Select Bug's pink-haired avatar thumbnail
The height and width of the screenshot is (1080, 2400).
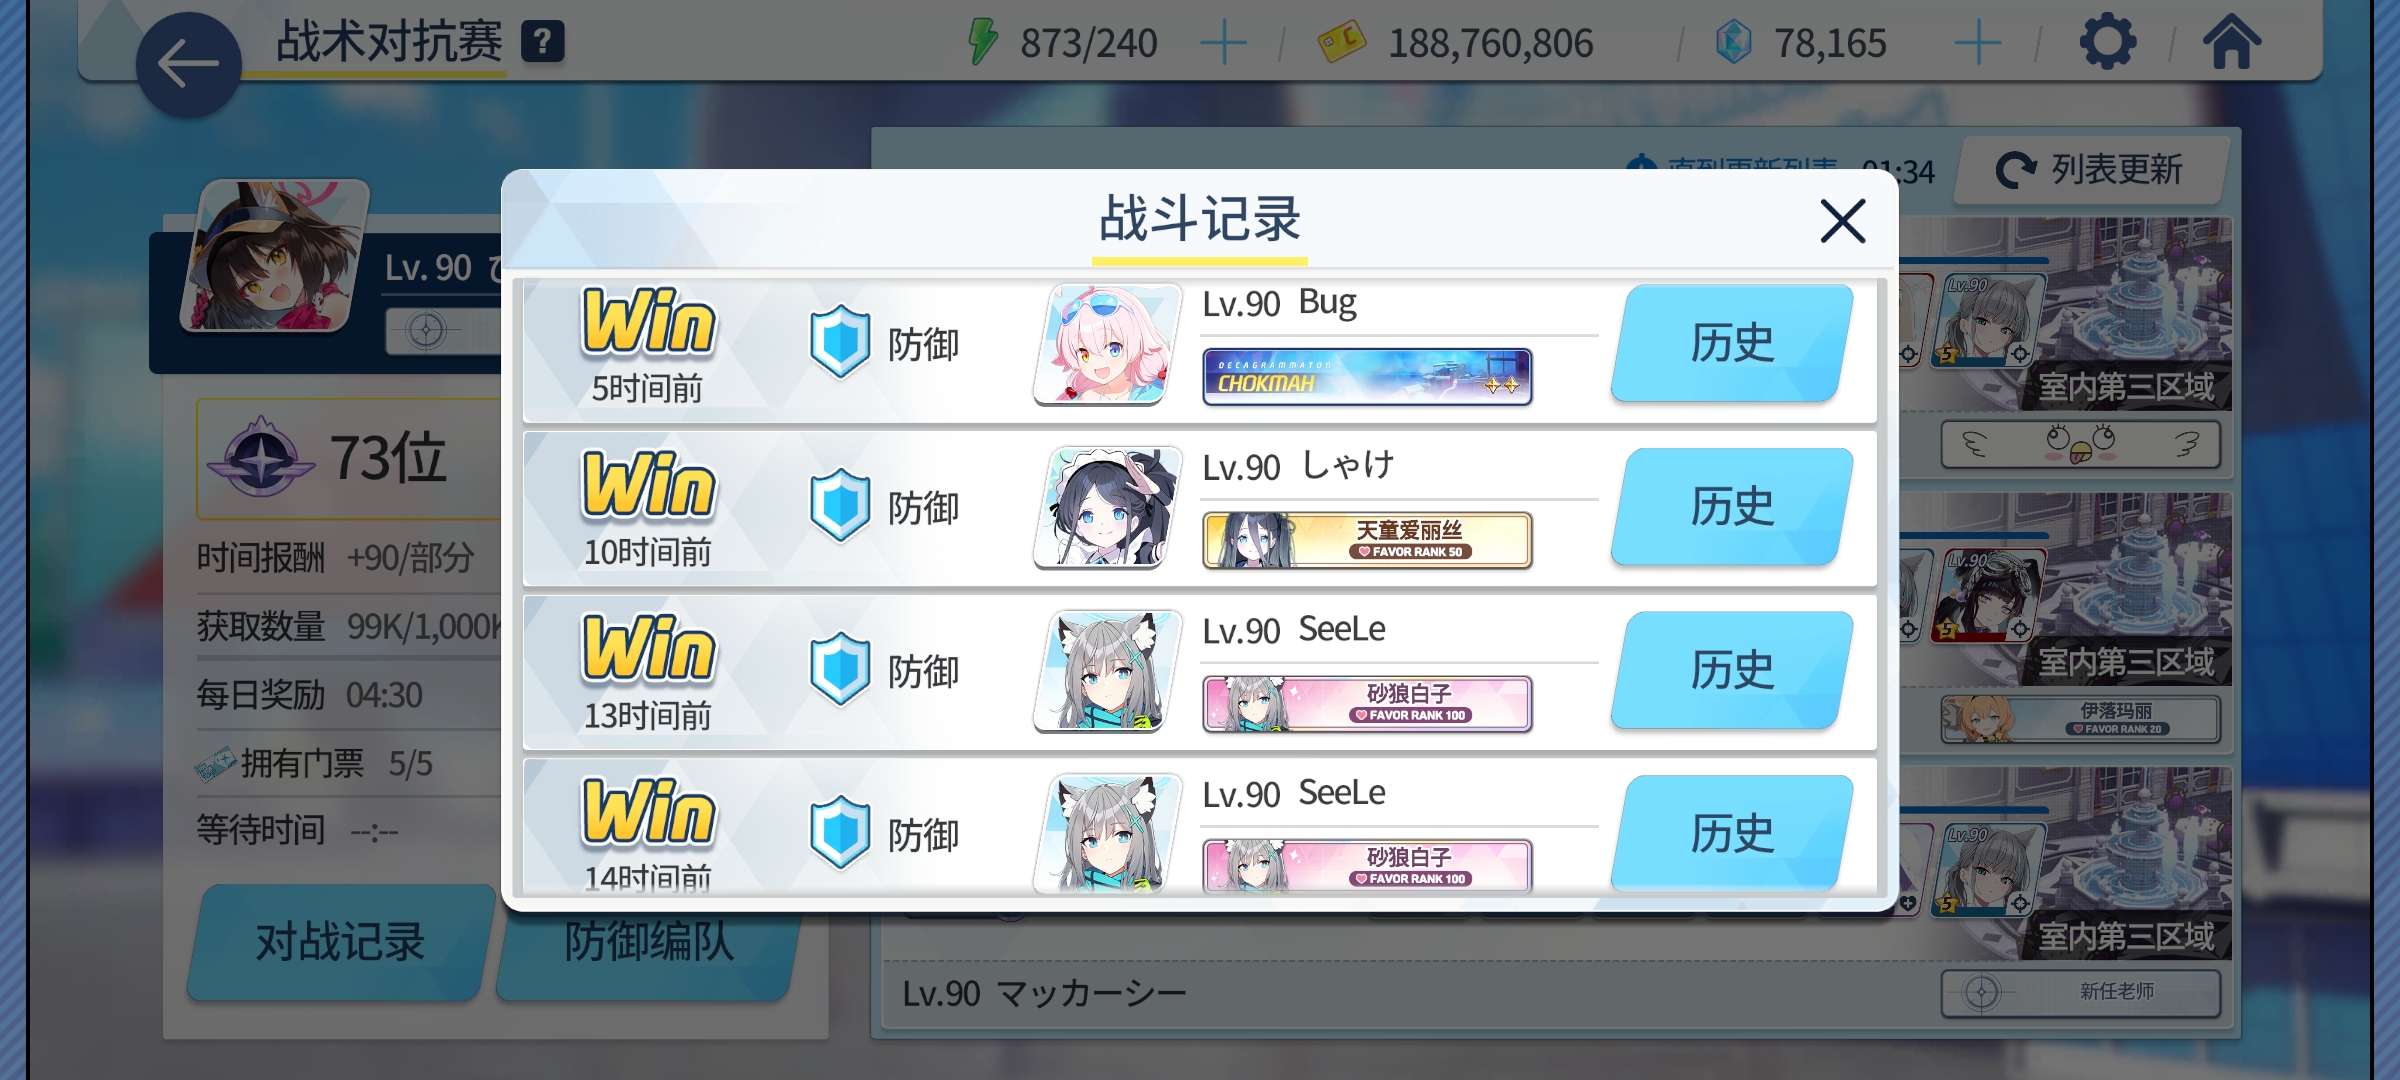[x=1107, y=344]
